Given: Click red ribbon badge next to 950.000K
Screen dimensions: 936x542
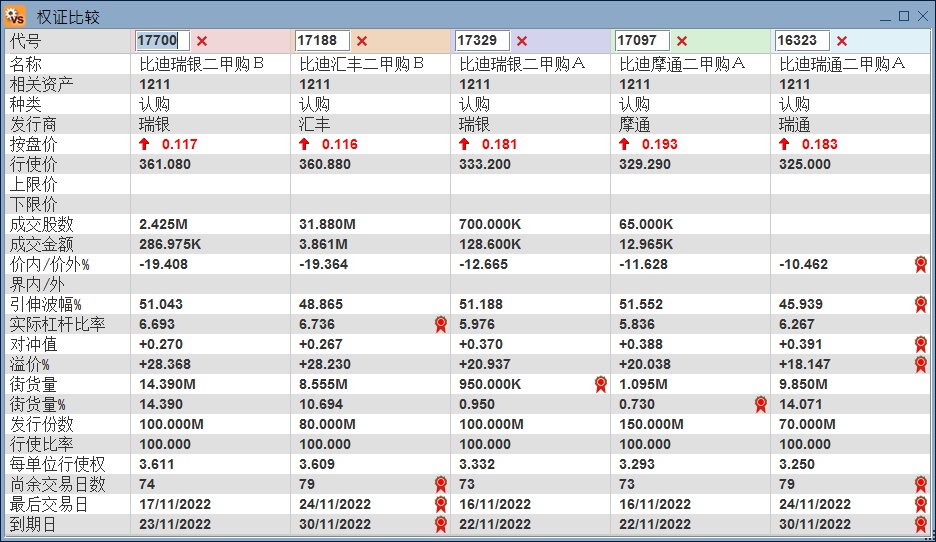Looking at the screenshot, I should [x=601, y=384].
